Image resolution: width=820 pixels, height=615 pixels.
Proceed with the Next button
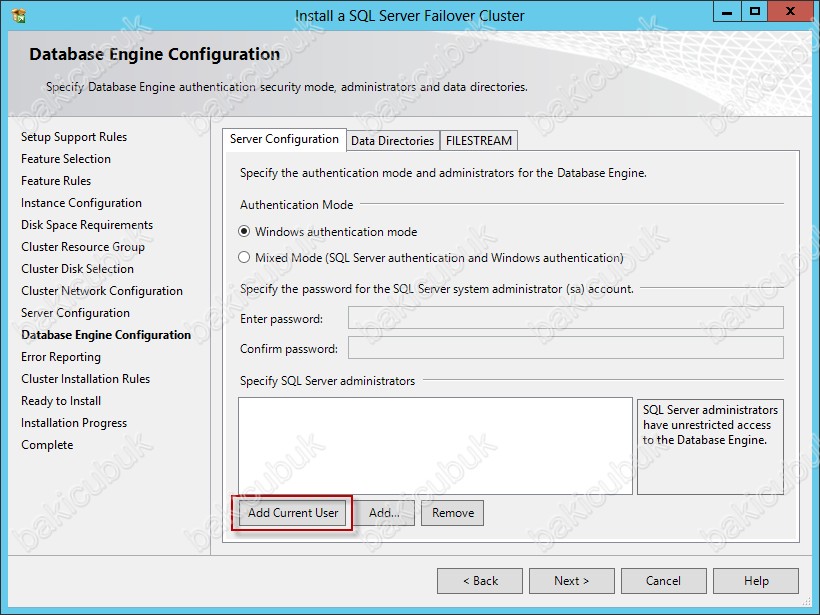pos(572,581)
